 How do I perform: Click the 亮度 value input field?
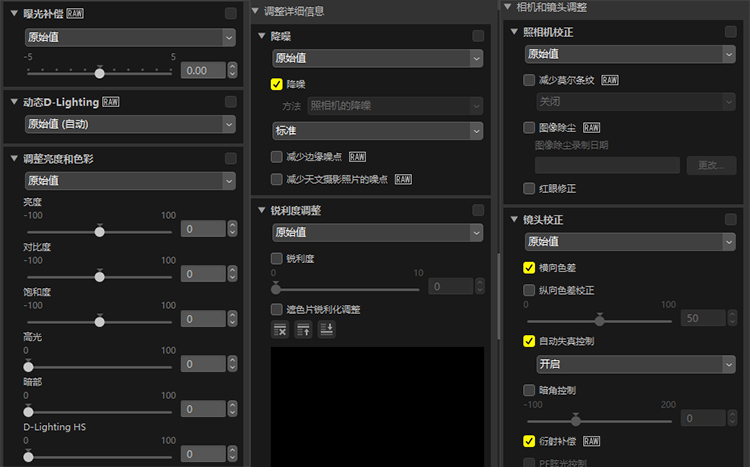click(x=203, y=229)
